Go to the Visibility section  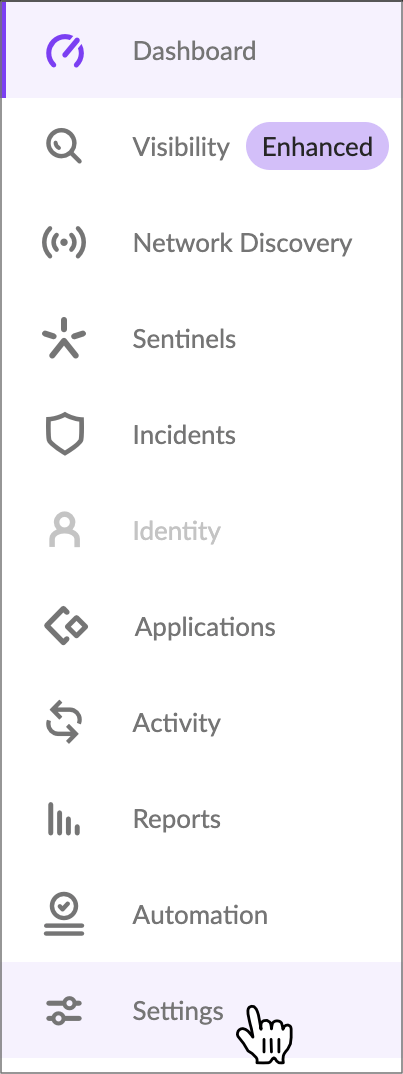point(181,147)
